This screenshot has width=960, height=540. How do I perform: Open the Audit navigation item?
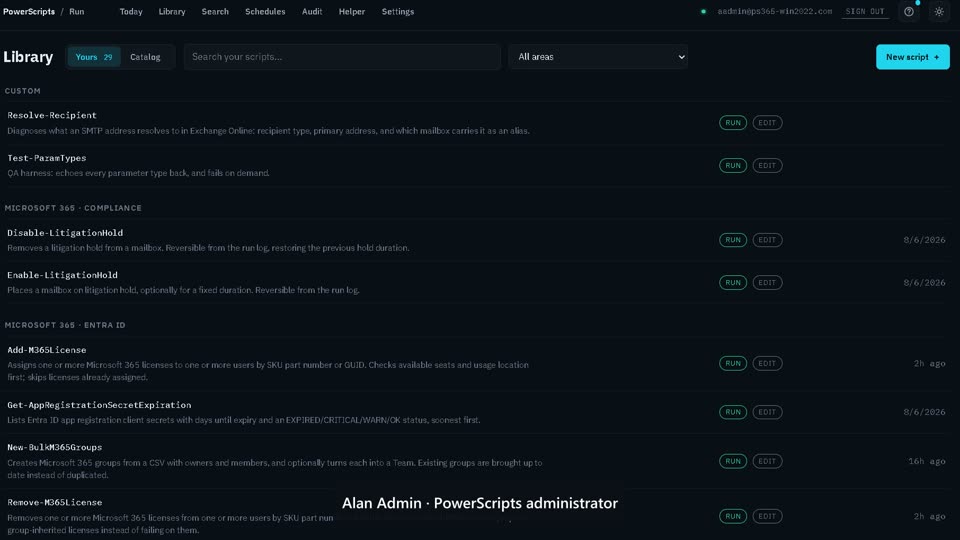tap(312, 12)
